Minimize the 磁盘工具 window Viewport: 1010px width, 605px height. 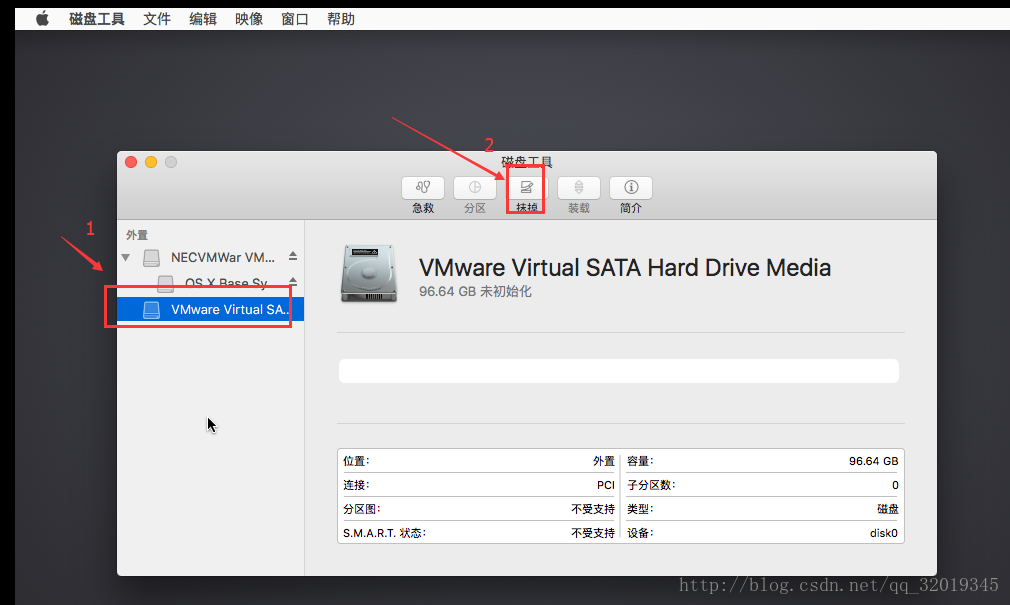coord(151,162)
